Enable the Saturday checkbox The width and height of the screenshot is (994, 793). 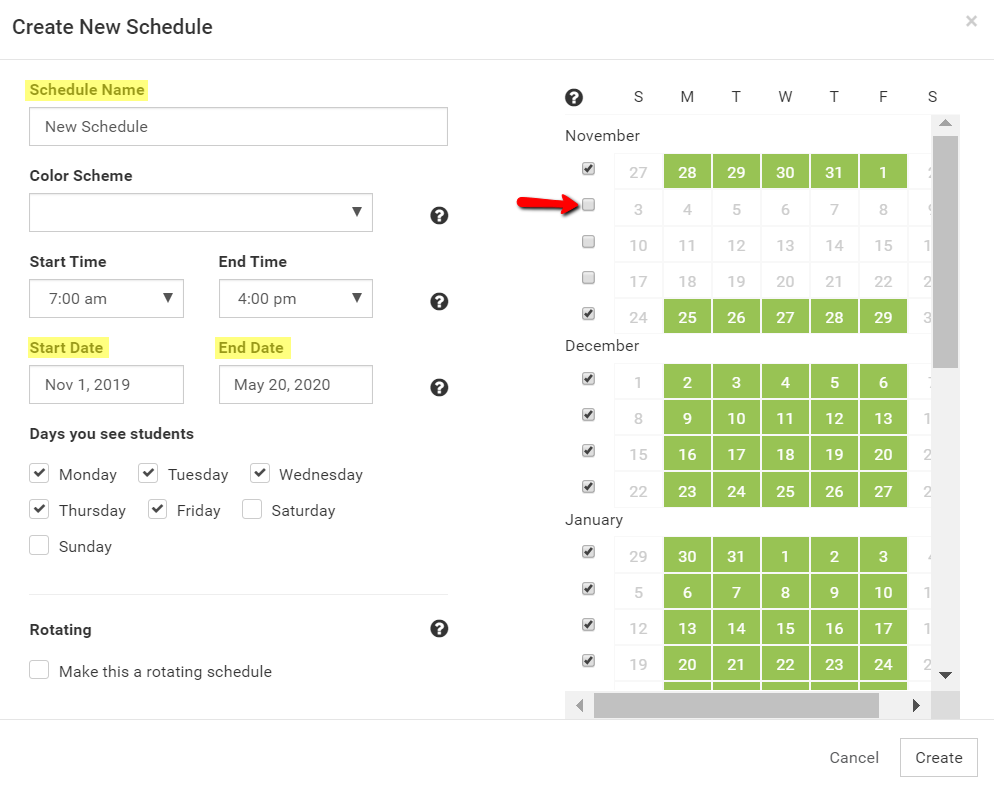[x=252, y=510]
